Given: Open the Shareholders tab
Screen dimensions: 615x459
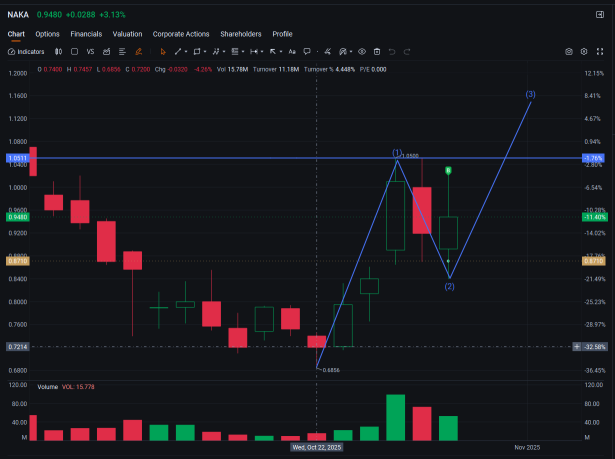Looking at the screenshot, I should pyautogui.click(x=241, y=34).
